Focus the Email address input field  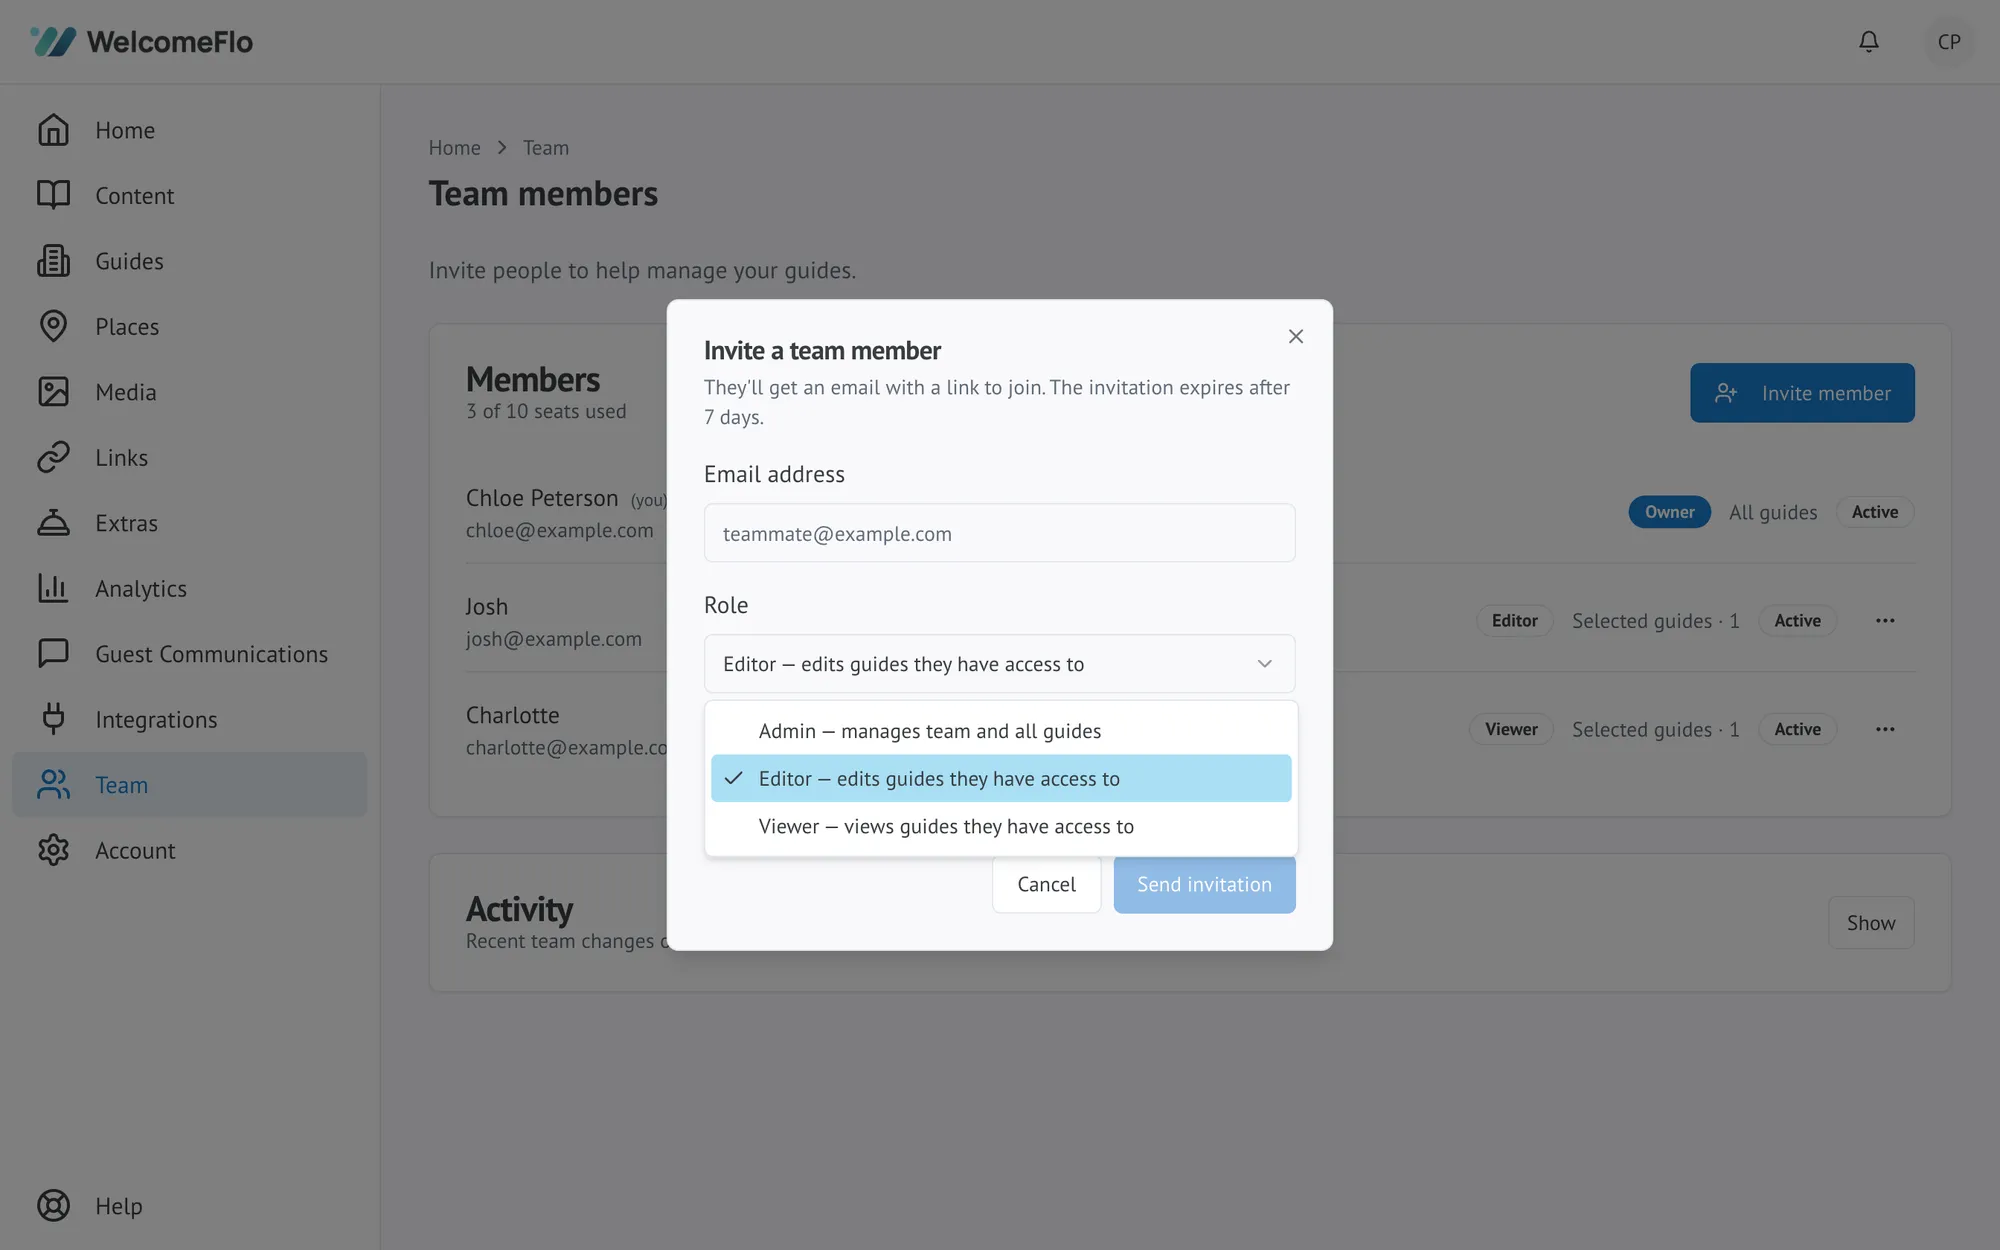pos(1000,533)
